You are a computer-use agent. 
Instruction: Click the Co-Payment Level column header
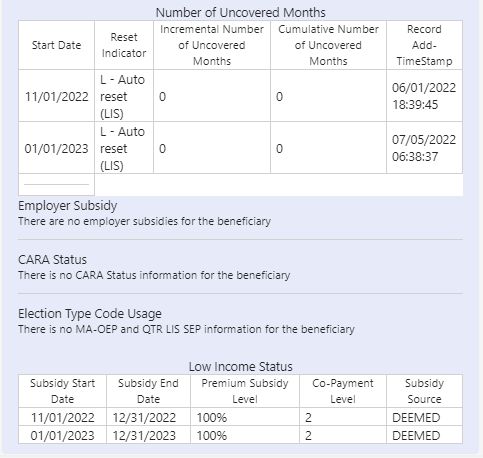343,391
